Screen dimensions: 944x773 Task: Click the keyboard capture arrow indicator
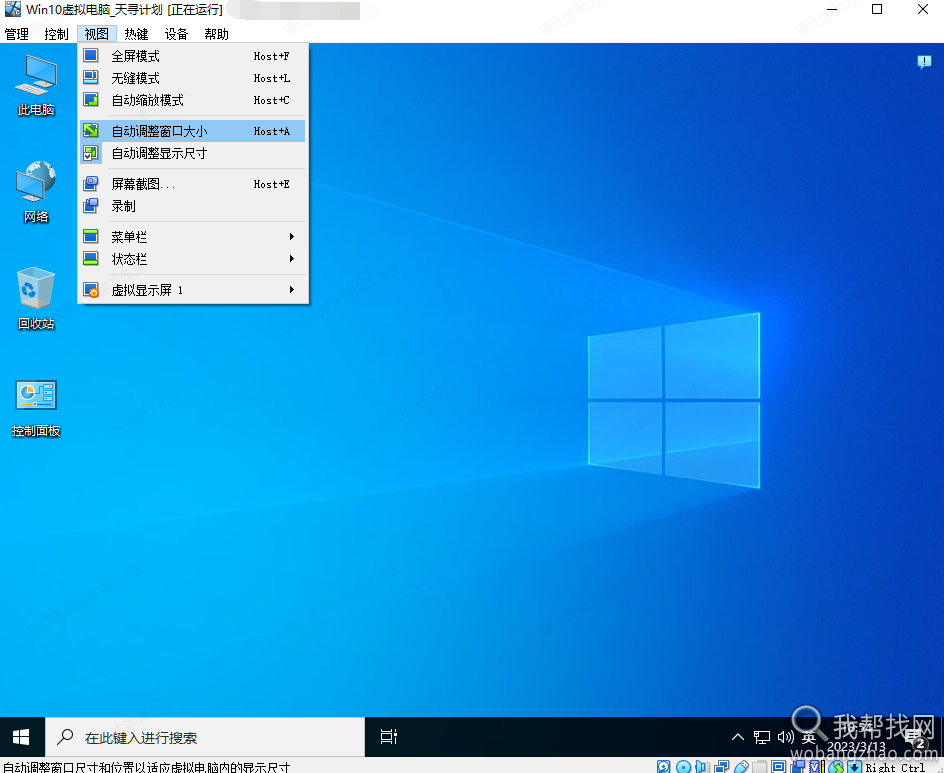tap(854, 766)
